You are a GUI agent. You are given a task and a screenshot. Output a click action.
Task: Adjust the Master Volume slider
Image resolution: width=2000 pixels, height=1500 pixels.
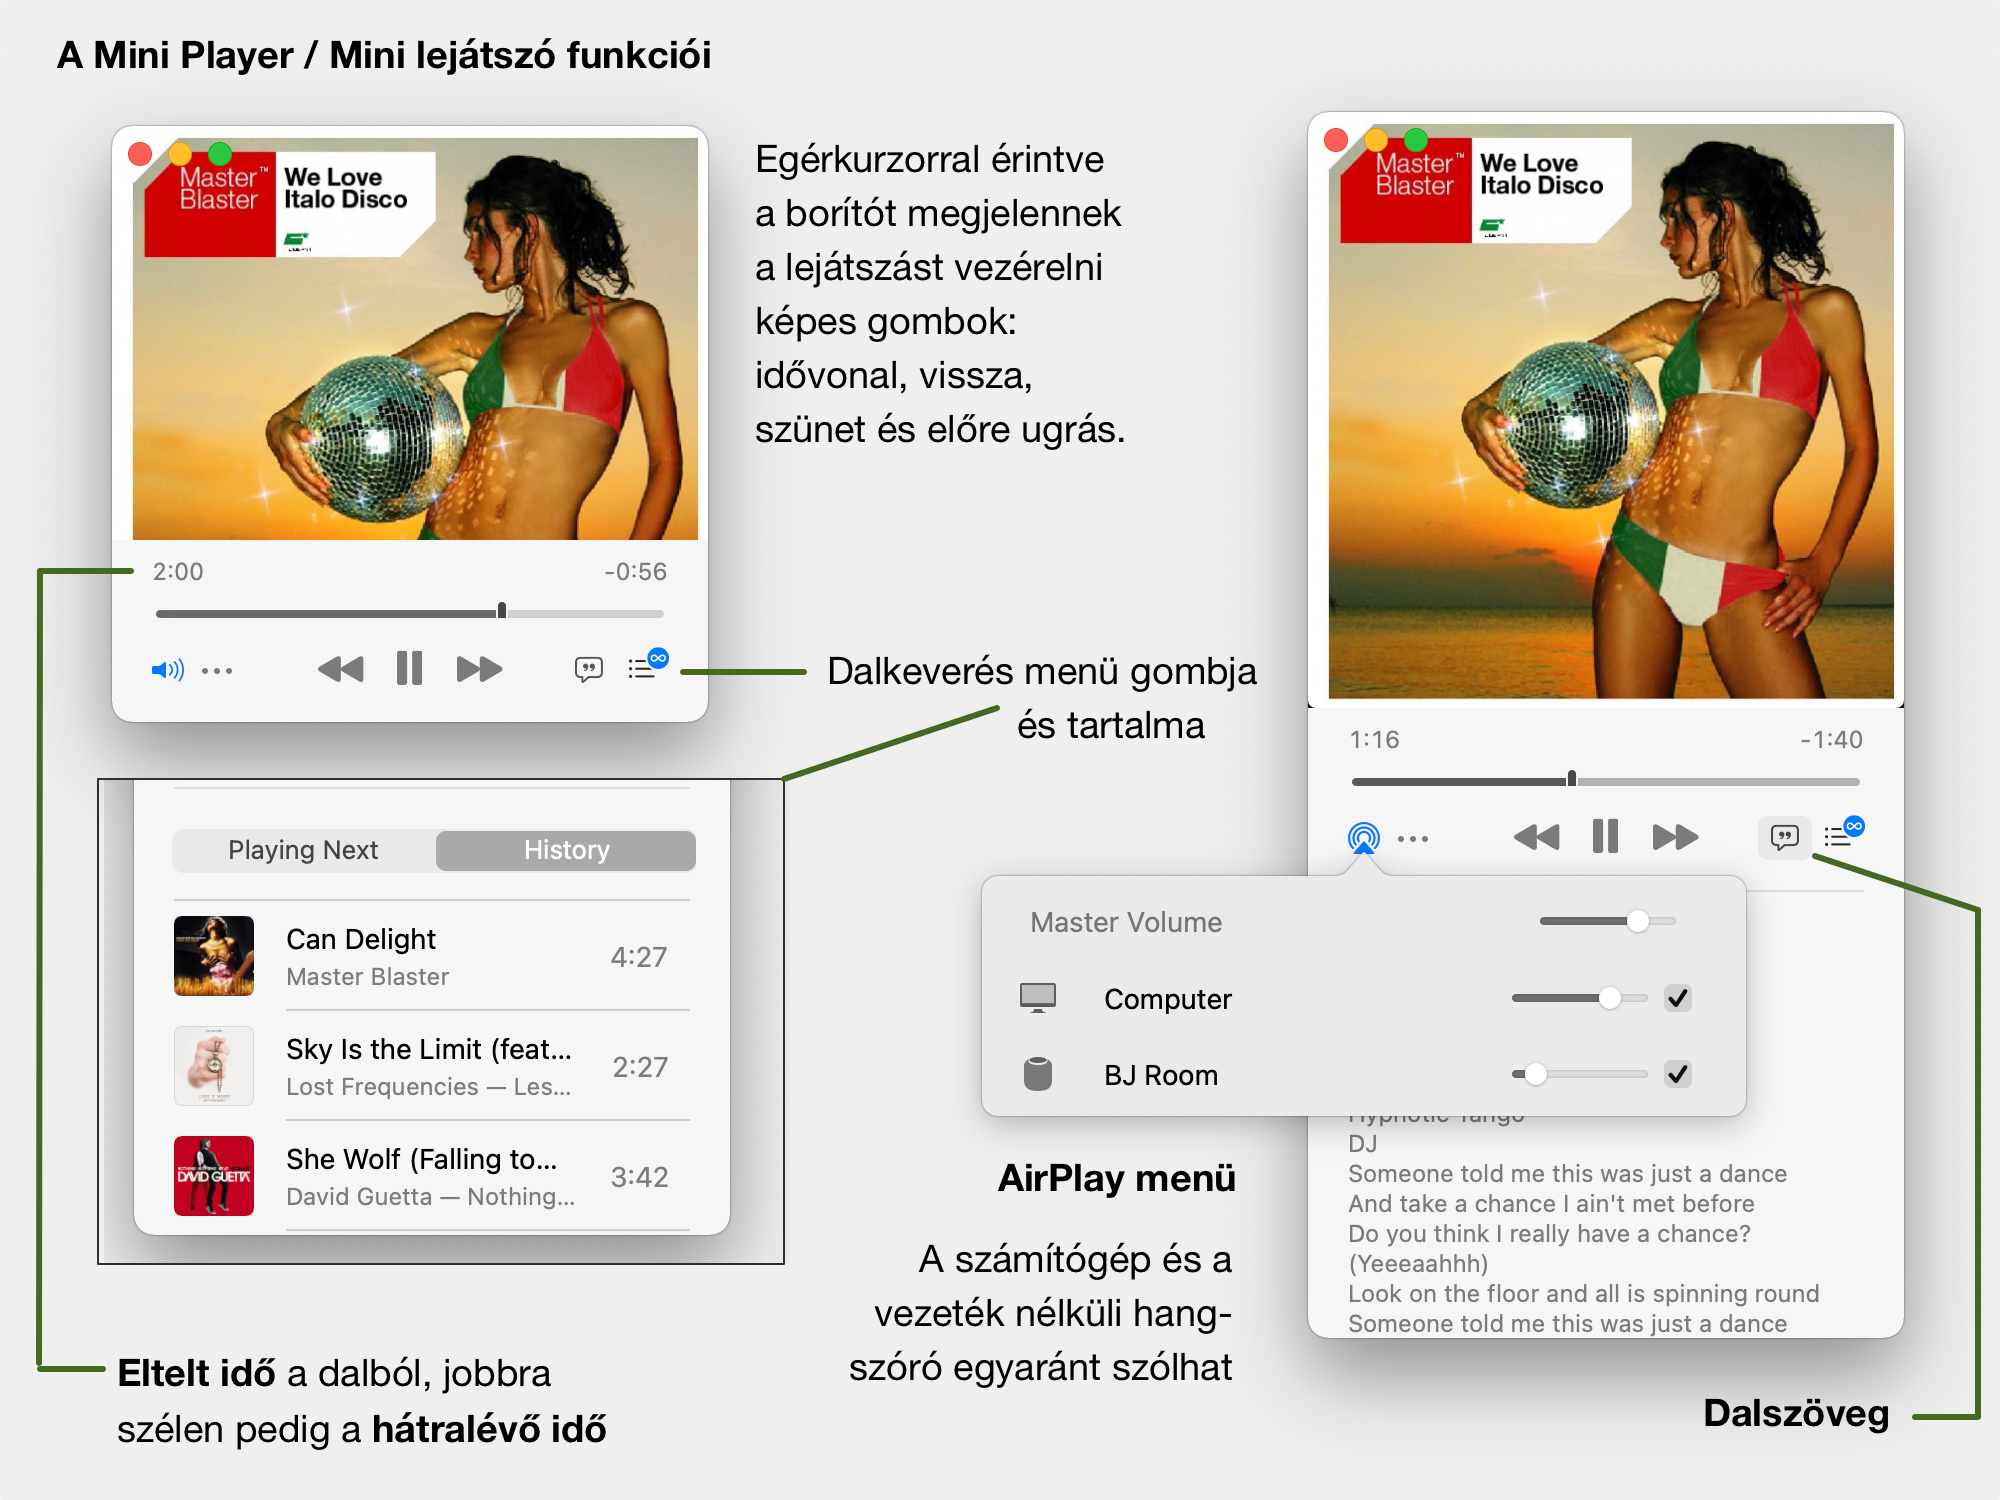[x=1608, y=921]
